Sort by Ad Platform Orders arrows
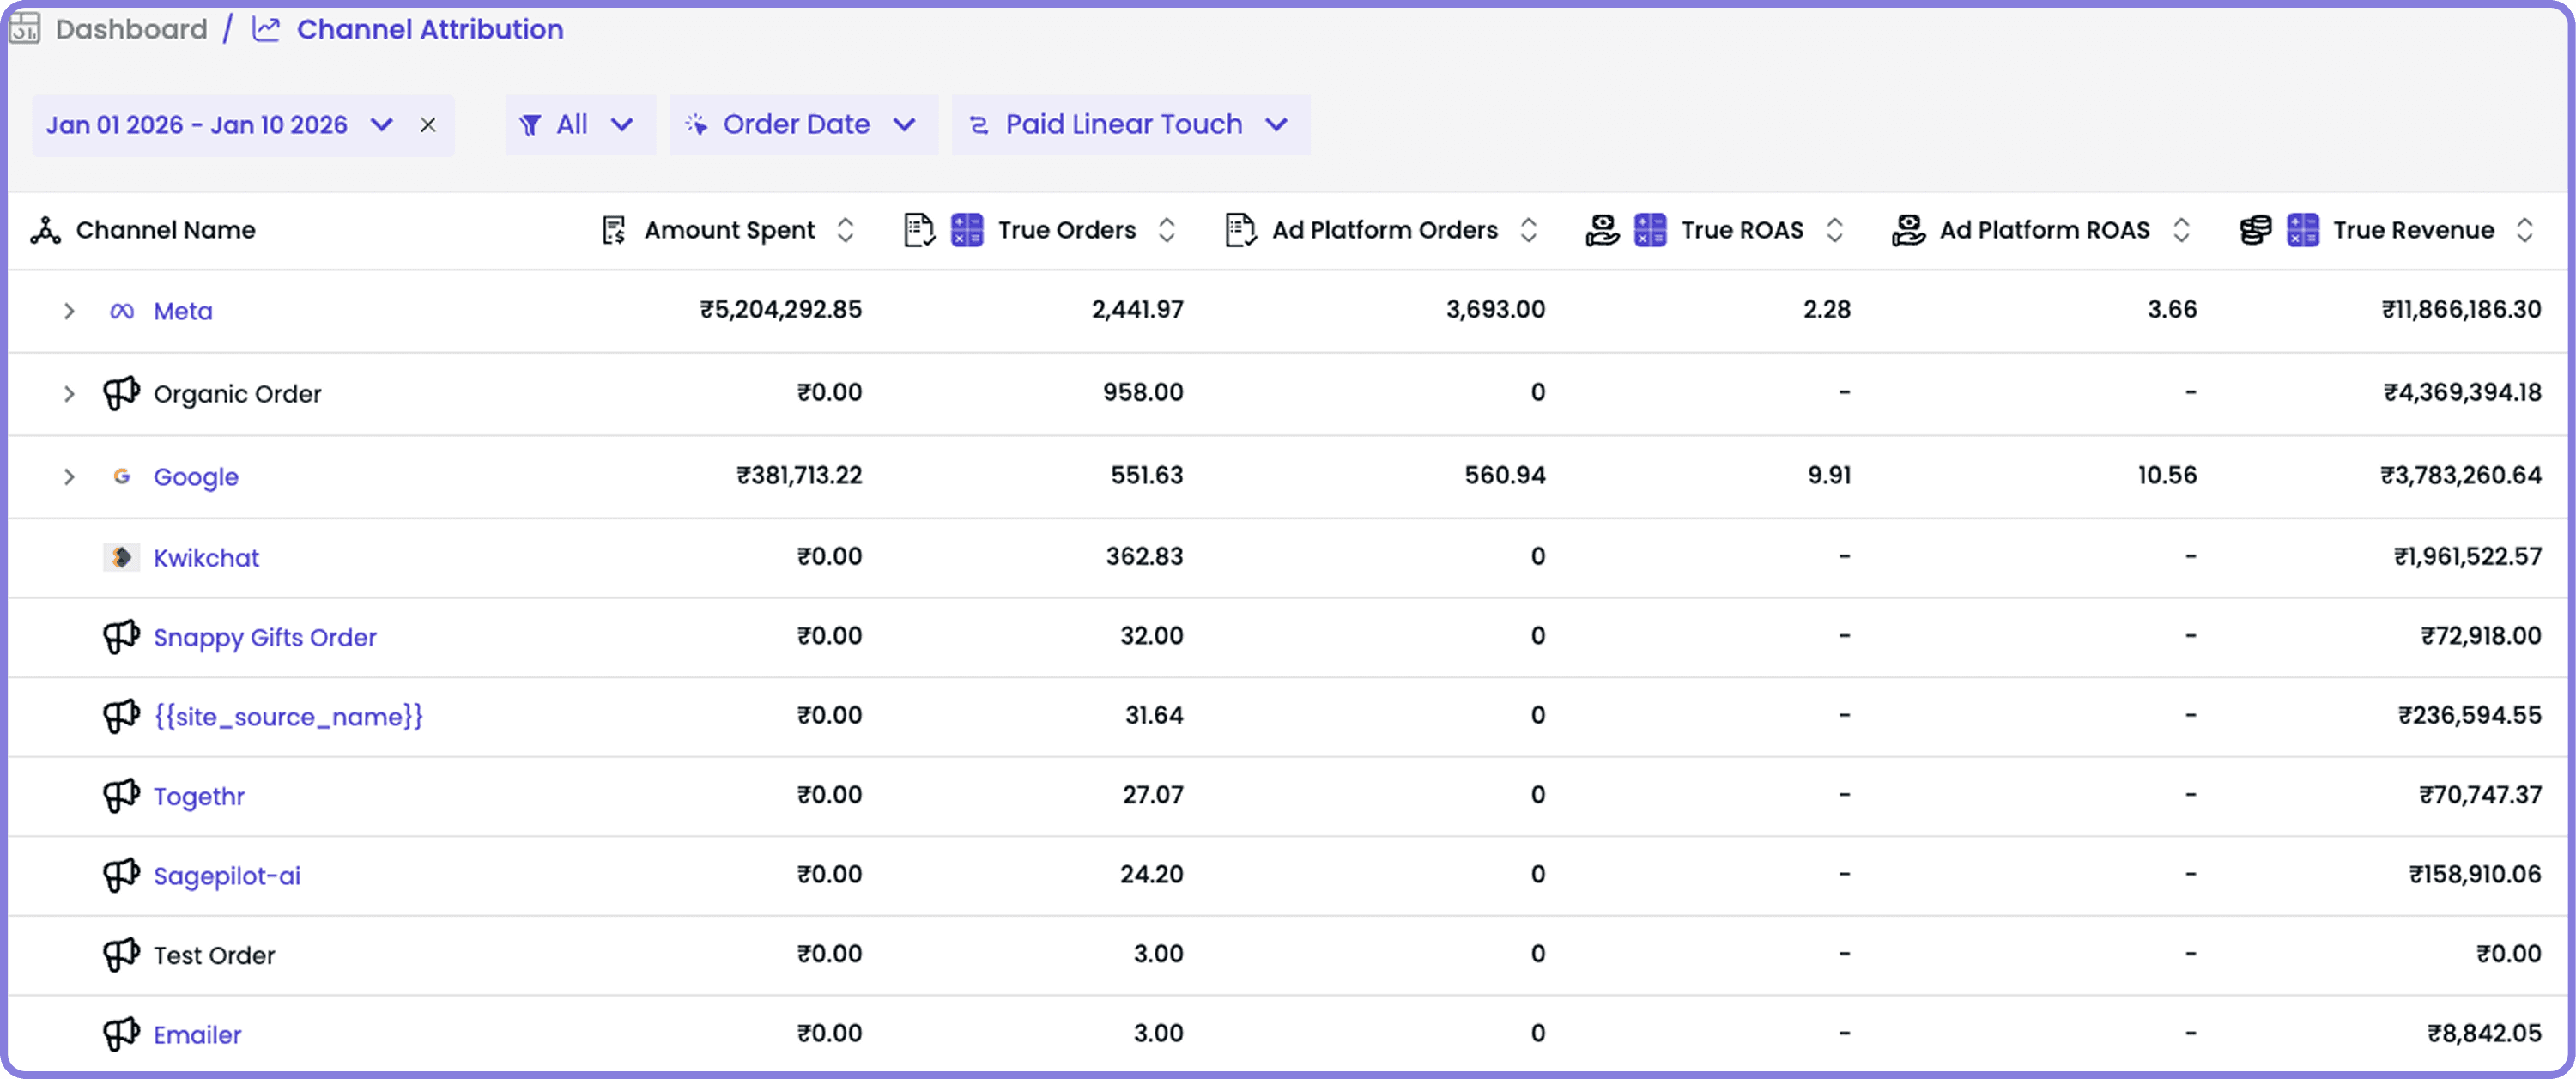Image resolution: width=2576 pixels, height=1079 pixels. (1528, 230)
